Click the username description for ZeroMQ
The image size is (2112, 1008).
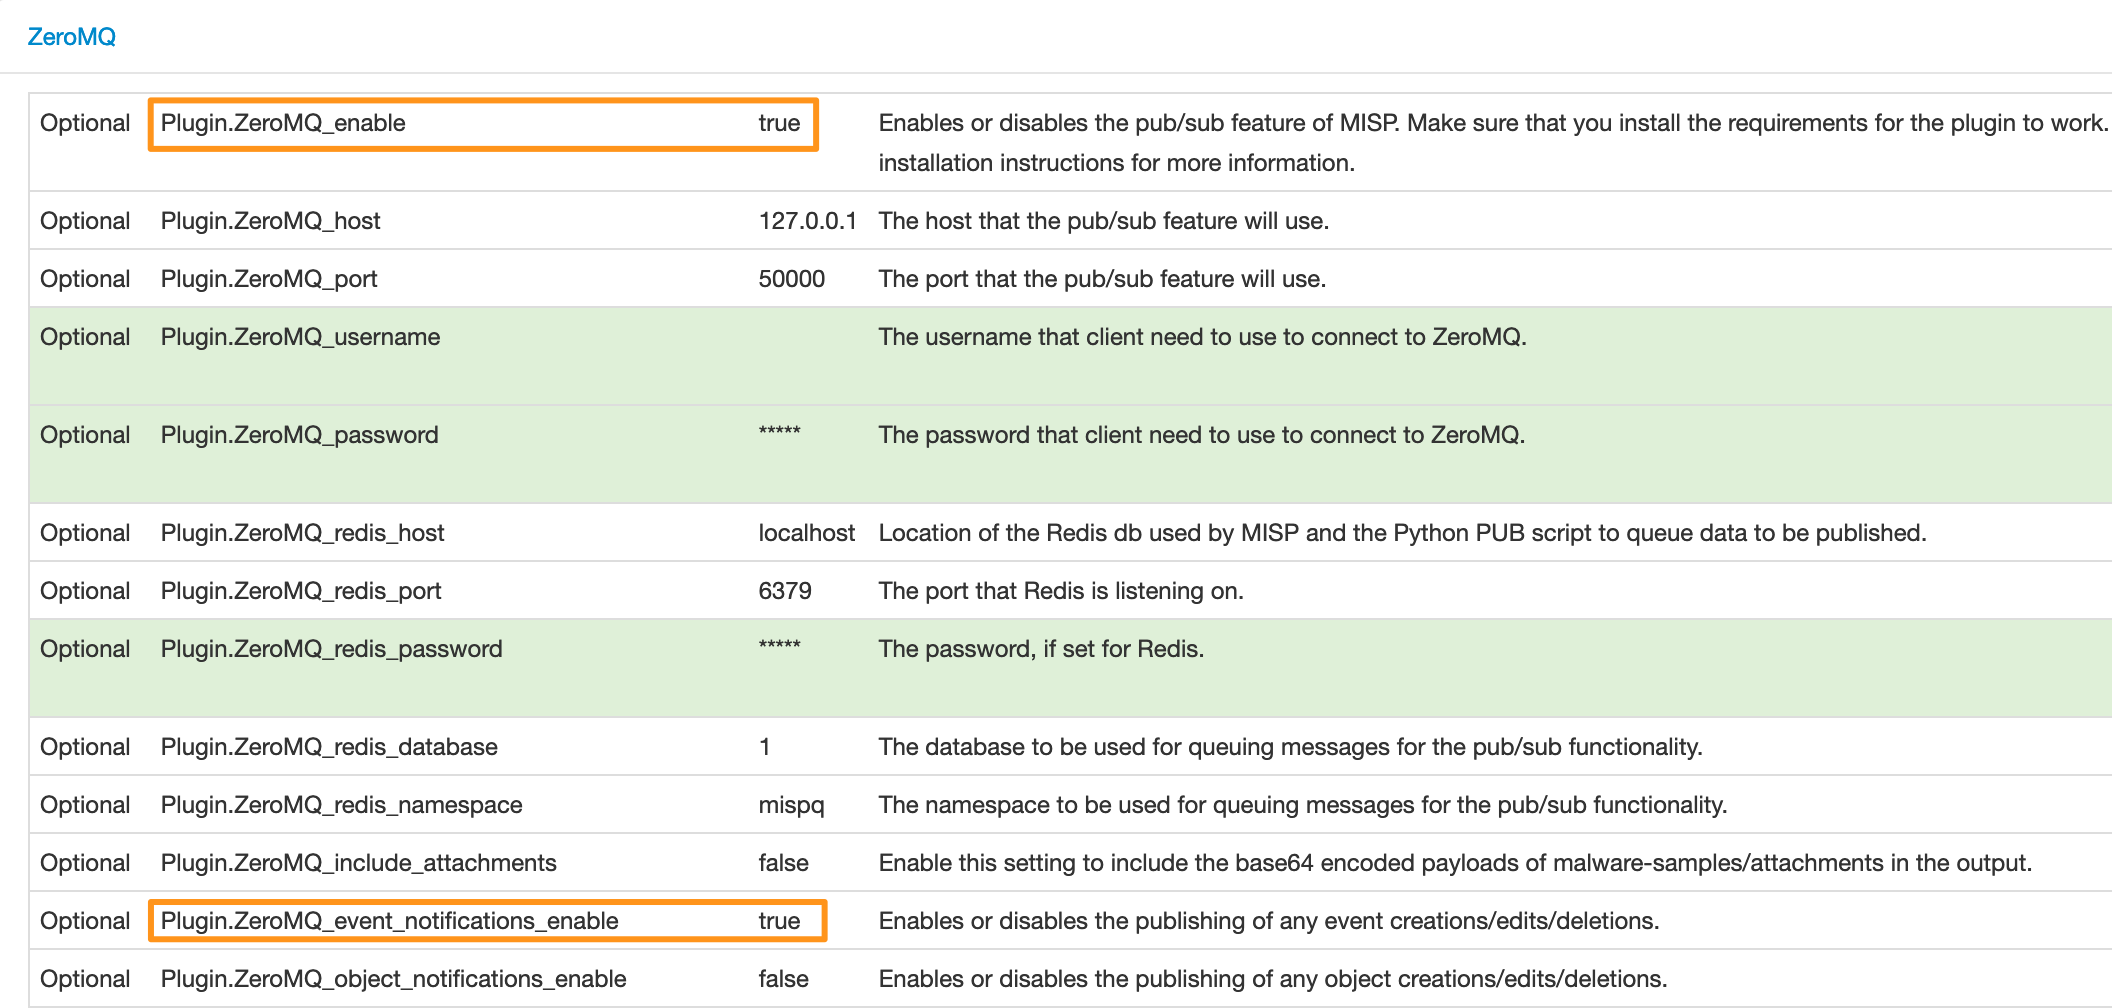1202,337
